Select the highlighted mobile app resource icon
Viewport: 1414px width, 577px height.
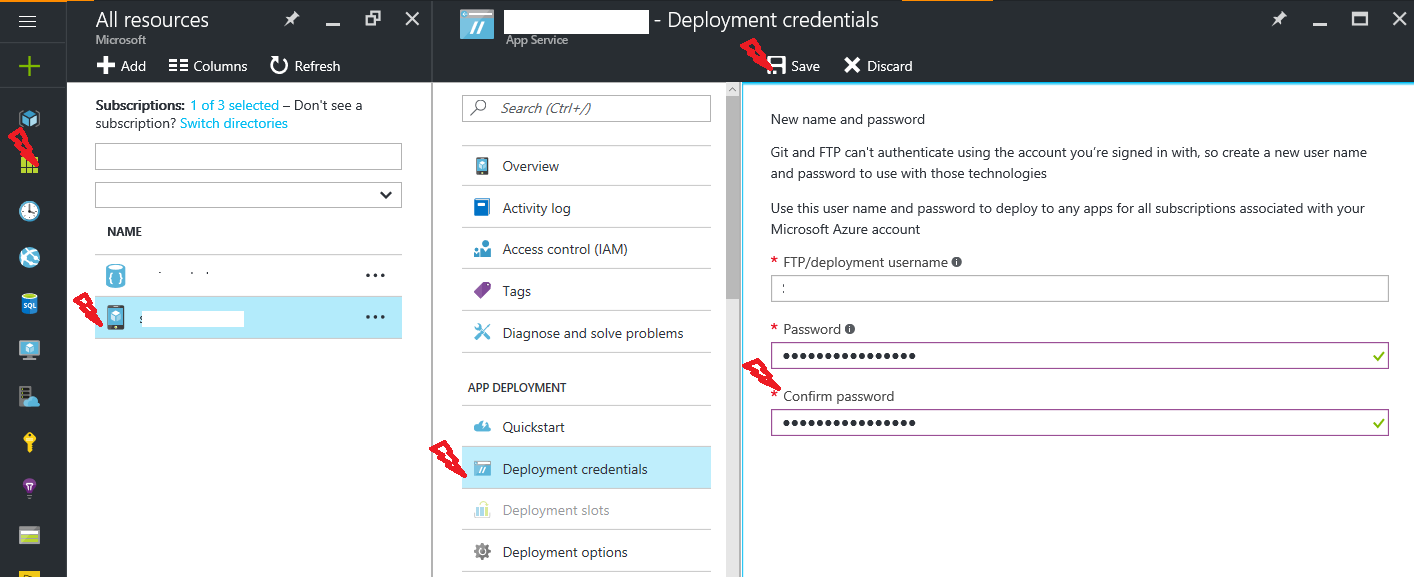click(116, 318)
